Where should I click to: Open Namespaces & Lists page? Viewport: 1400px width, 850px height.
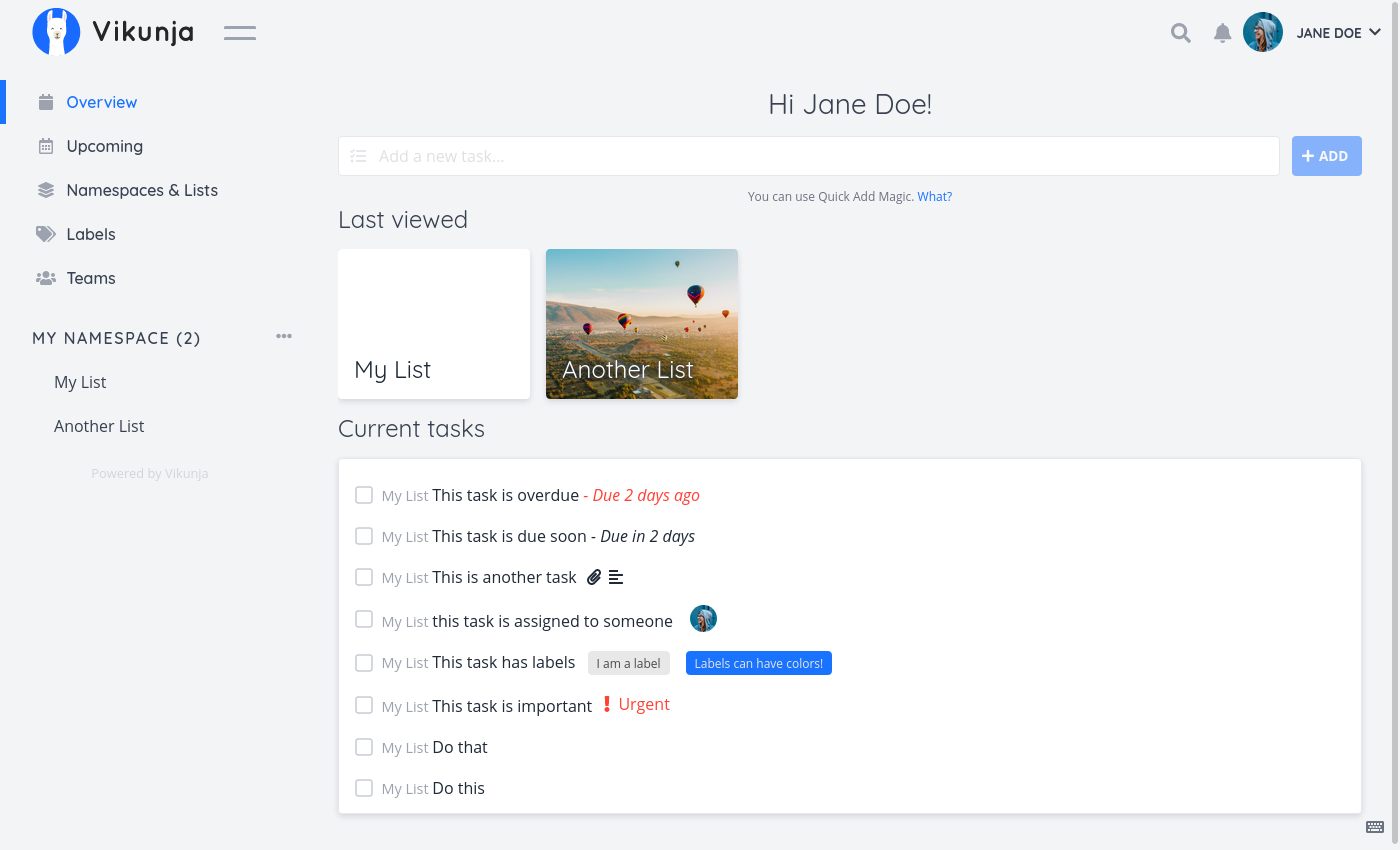coord(142,190)
